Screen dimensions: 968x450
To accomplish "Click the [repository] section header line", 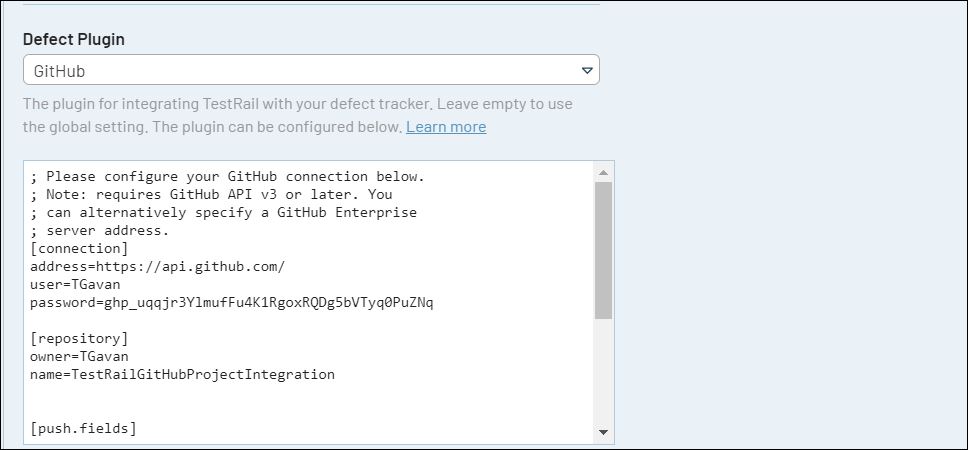I will point(79,338).
